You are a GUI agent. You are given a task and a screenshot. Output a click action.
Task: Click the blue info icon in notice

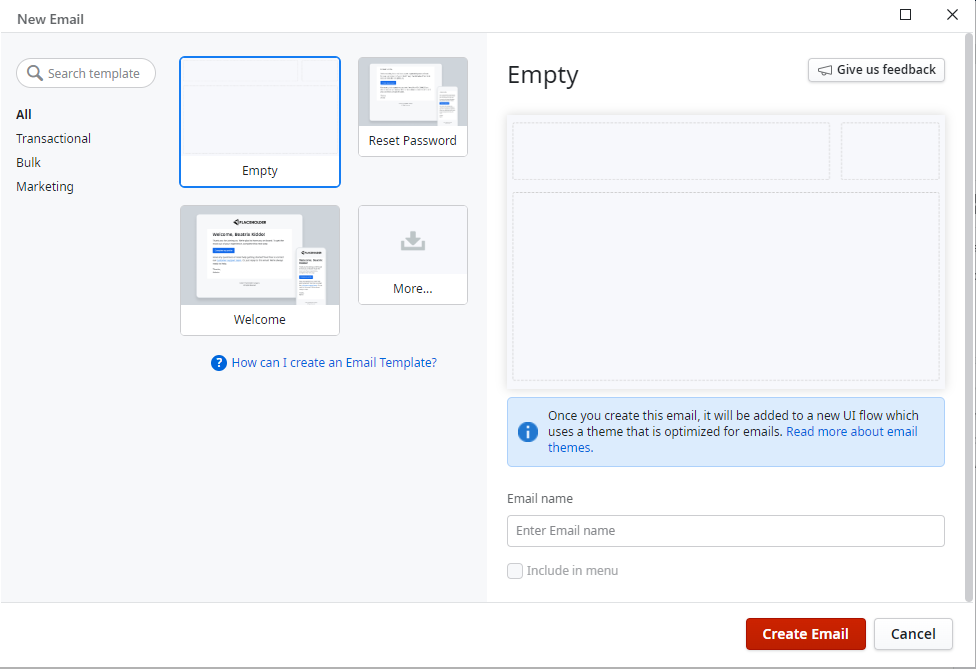(528, 432)
